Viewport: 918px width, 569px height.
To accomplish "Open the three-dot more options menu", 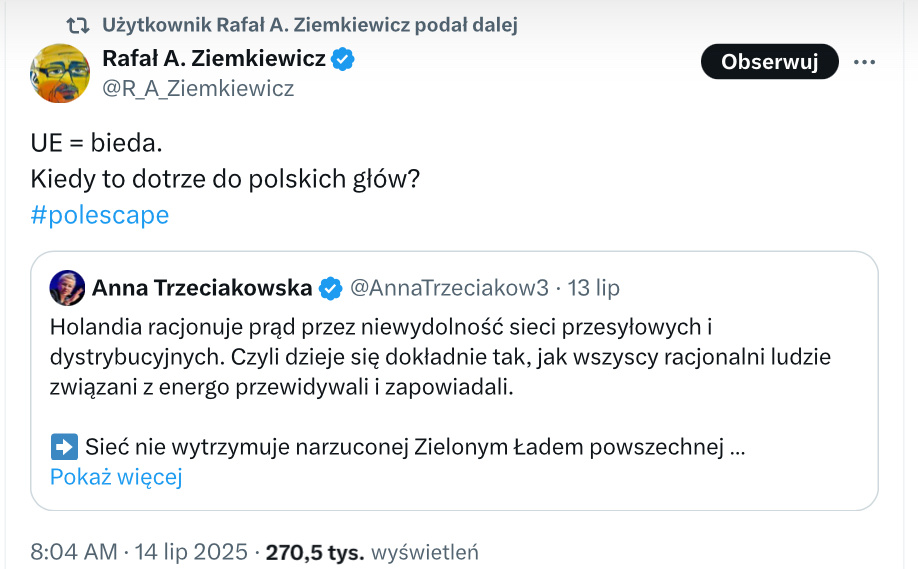I will (x=864, y=62).
